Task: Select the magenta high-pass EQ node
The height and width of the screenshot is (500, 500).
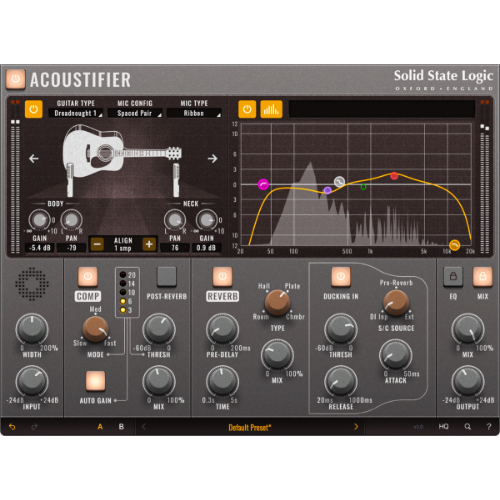Action: (x=263, y=184)
